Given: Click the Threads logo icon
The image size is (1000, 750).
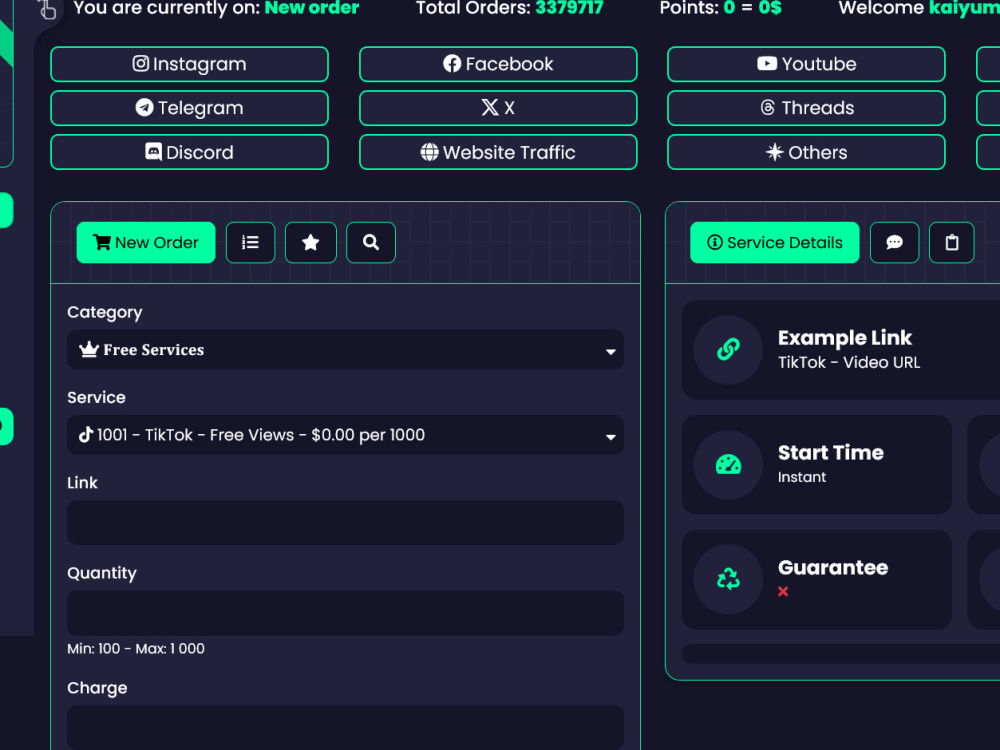Looking at the screenshot, I should [x=768, y=107].
